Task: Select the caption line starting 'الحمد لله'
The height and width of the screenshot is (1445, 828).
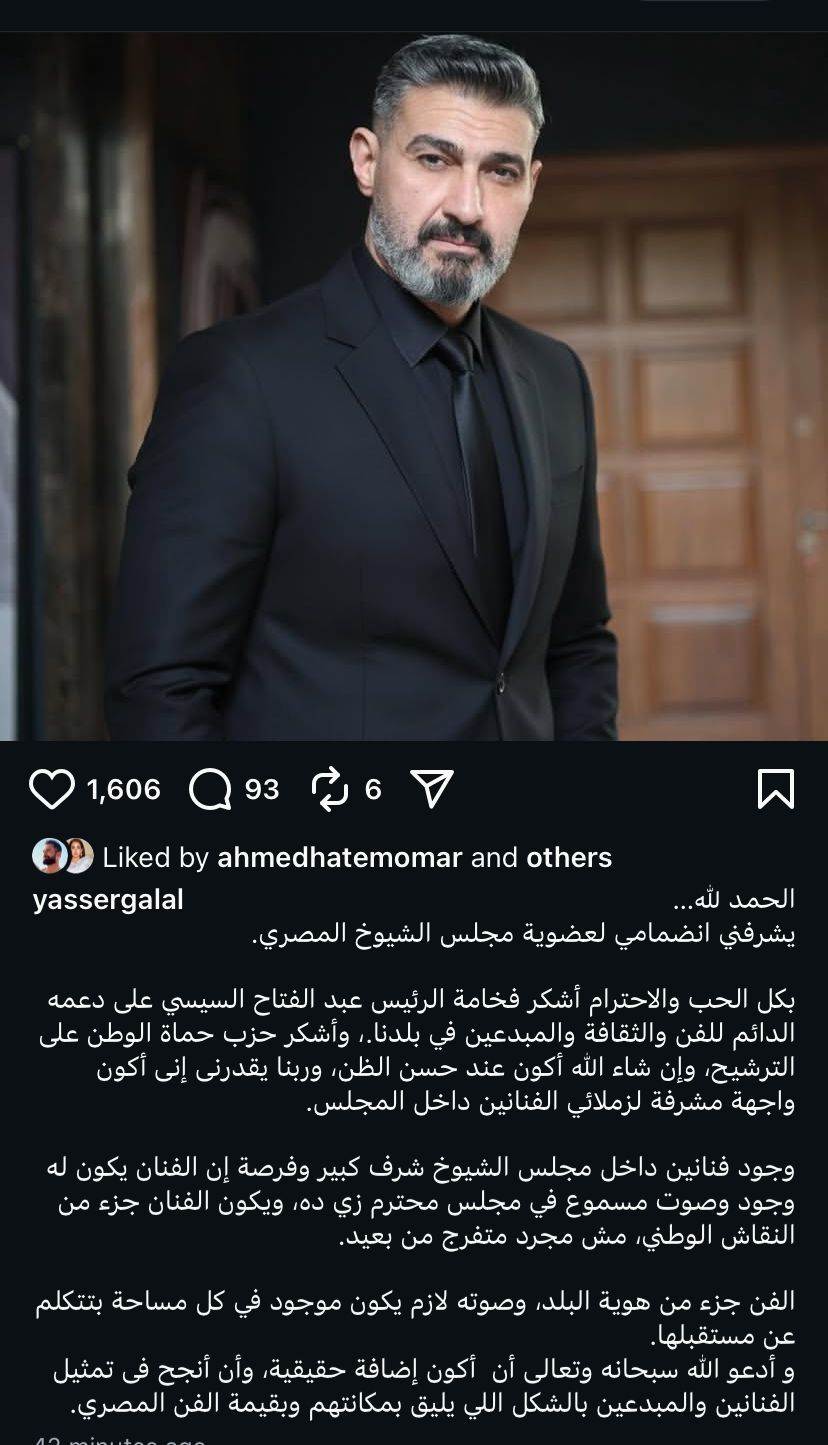Action: point(734,899)
